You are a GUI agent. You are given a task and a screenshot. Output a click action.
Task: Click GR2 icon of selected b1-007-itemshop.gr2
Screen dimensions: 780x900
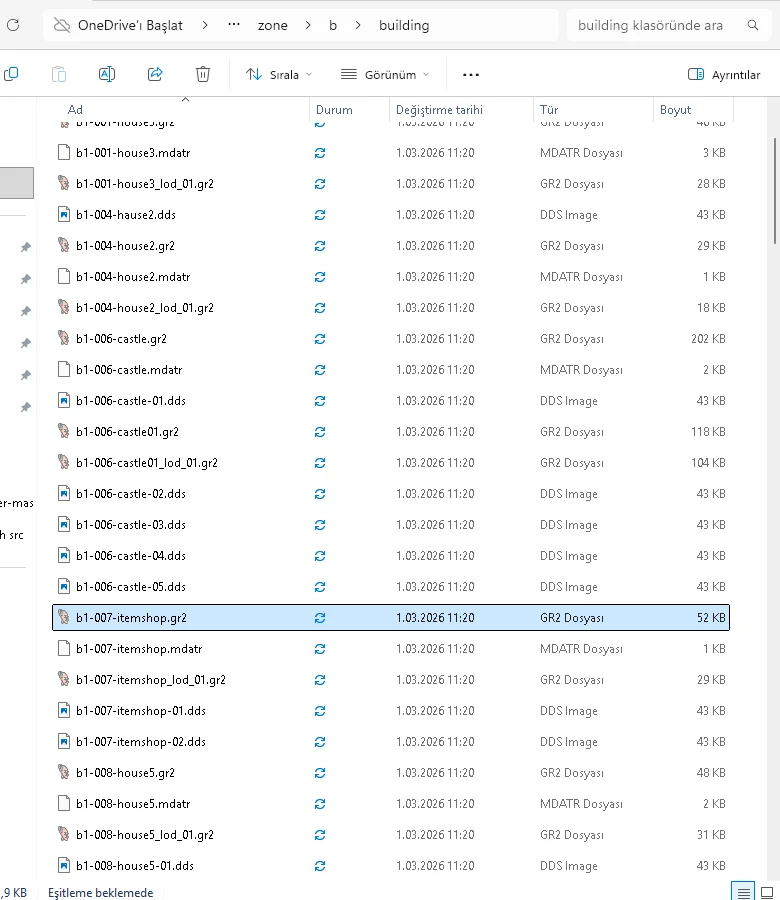click(x=64, y=617)
